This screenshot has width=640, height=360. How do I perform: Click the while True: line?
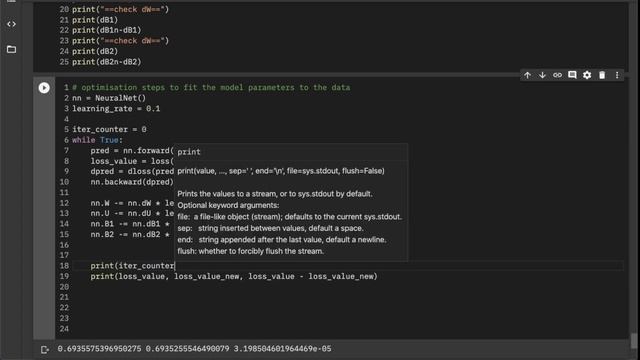98,140
